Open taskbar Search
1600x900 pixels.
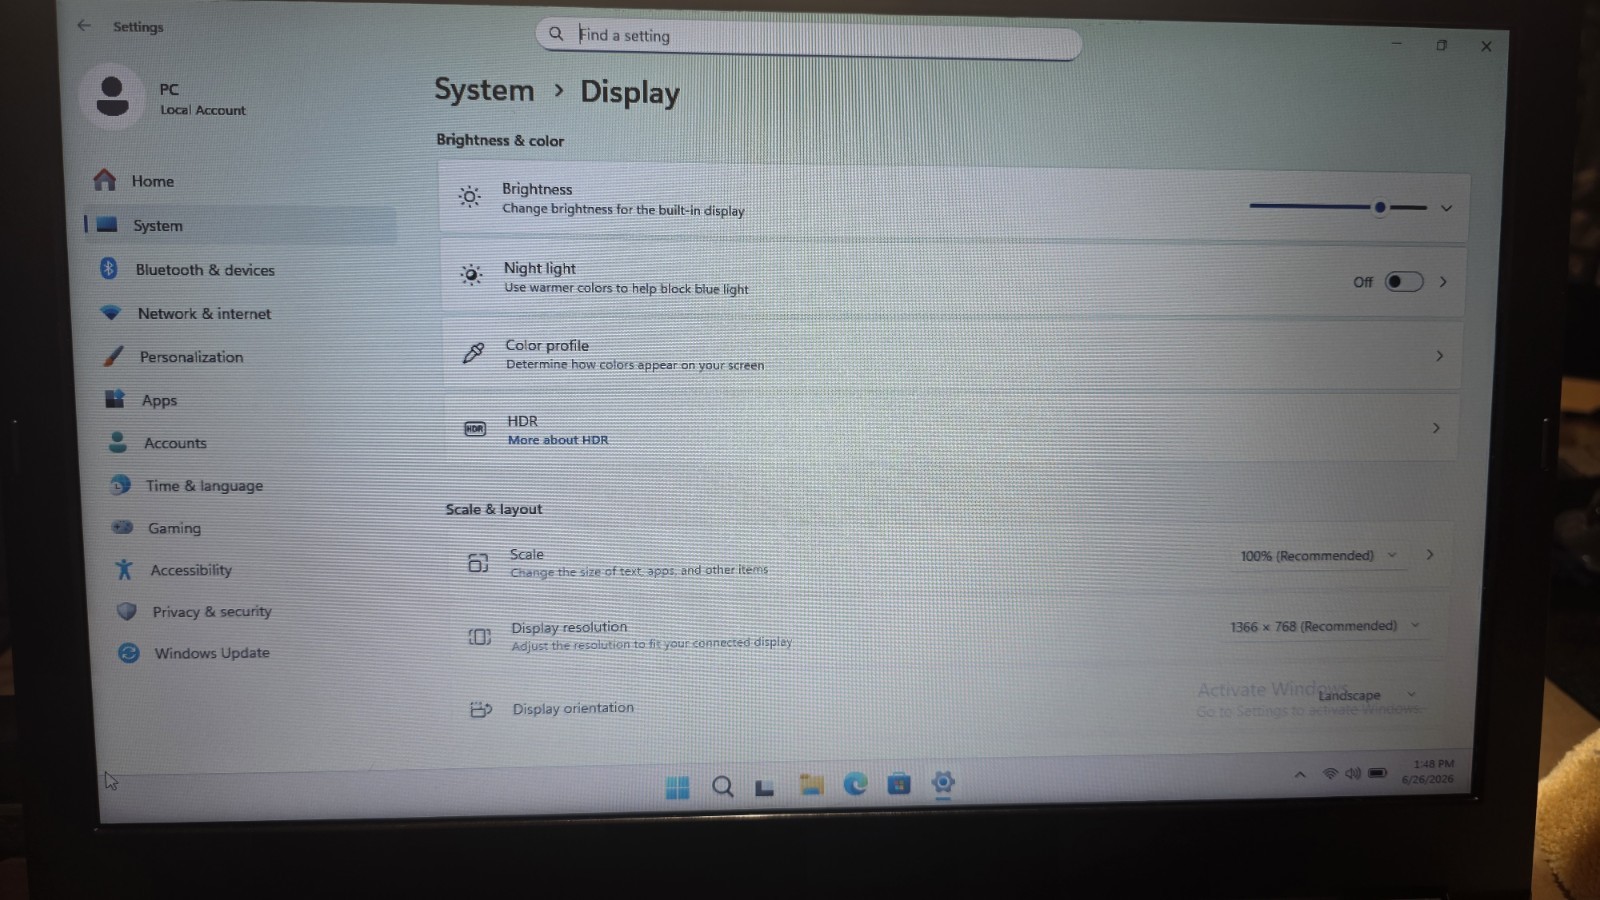point(722,787)
